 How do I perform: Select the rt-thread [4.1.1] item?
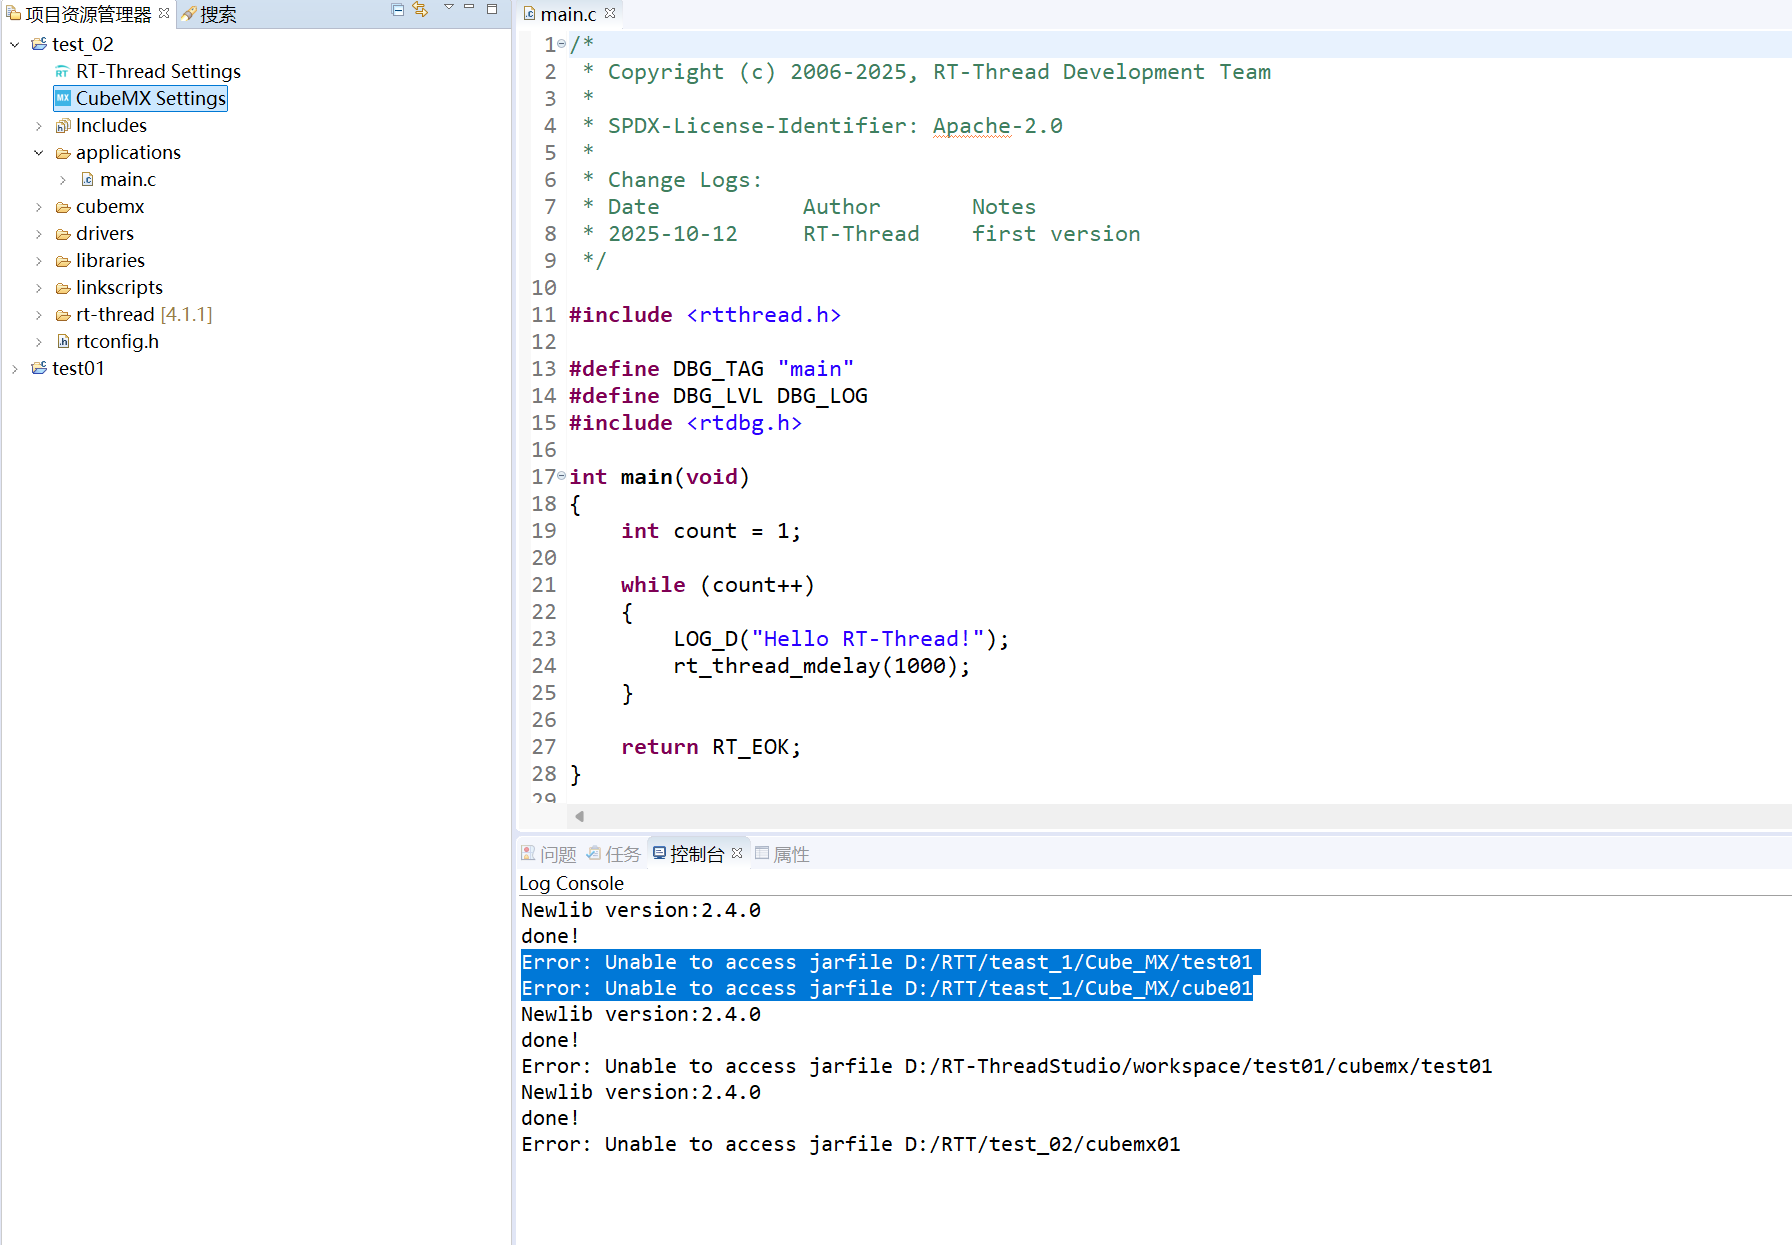click(x=144, y=314)
